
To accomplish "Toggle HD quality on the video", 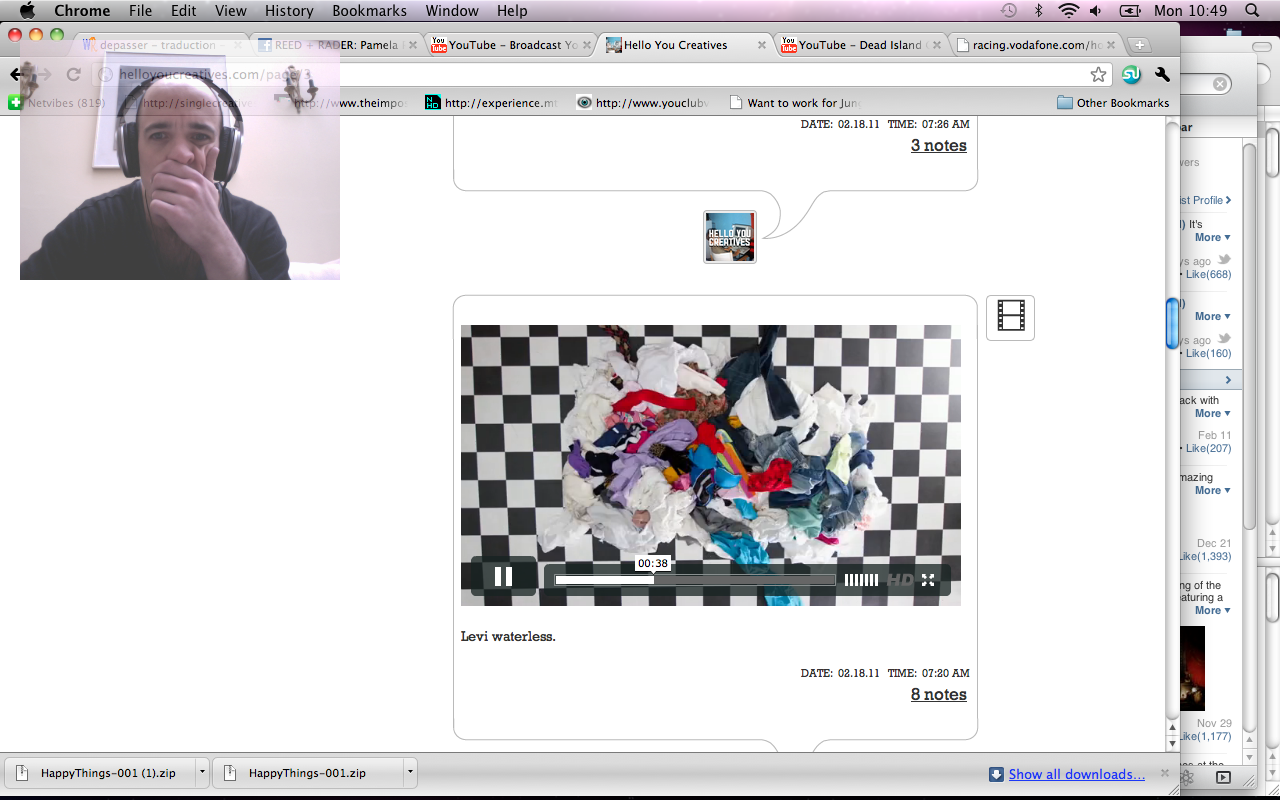I will [x=900, y=580].
